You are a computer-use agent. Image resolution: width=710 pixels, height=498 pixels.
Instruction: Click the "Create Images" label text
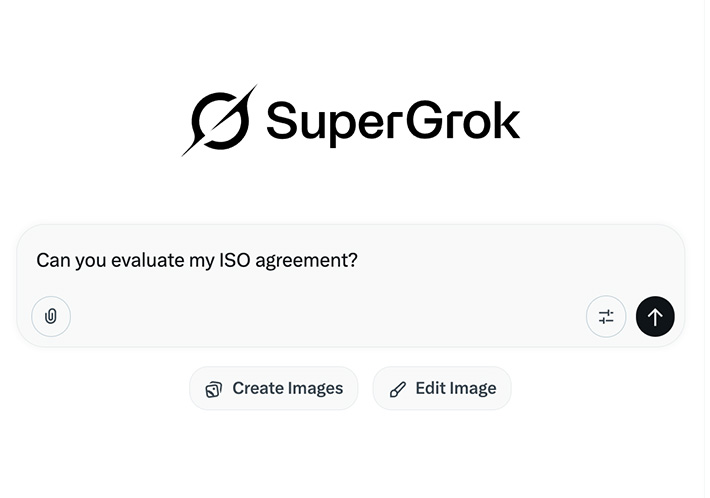tap(287, 389)
